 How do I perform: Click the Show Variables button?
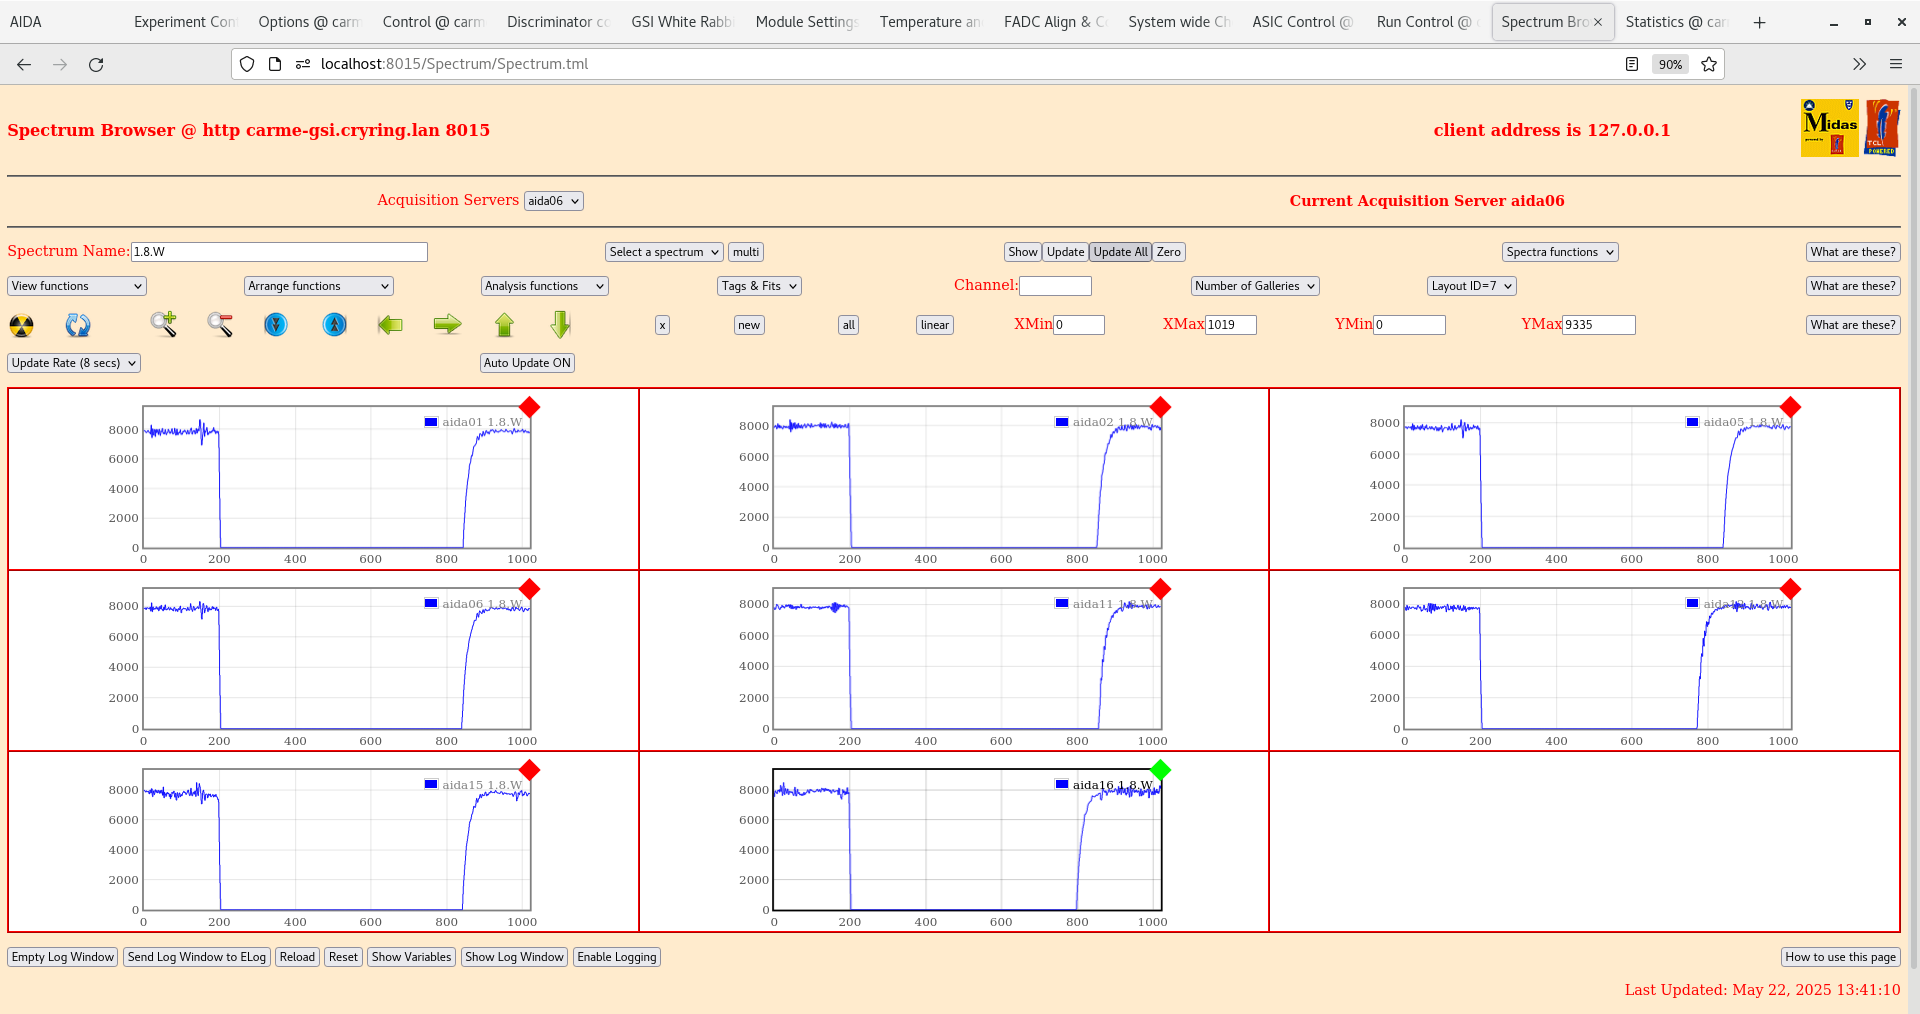click(411, 957)
